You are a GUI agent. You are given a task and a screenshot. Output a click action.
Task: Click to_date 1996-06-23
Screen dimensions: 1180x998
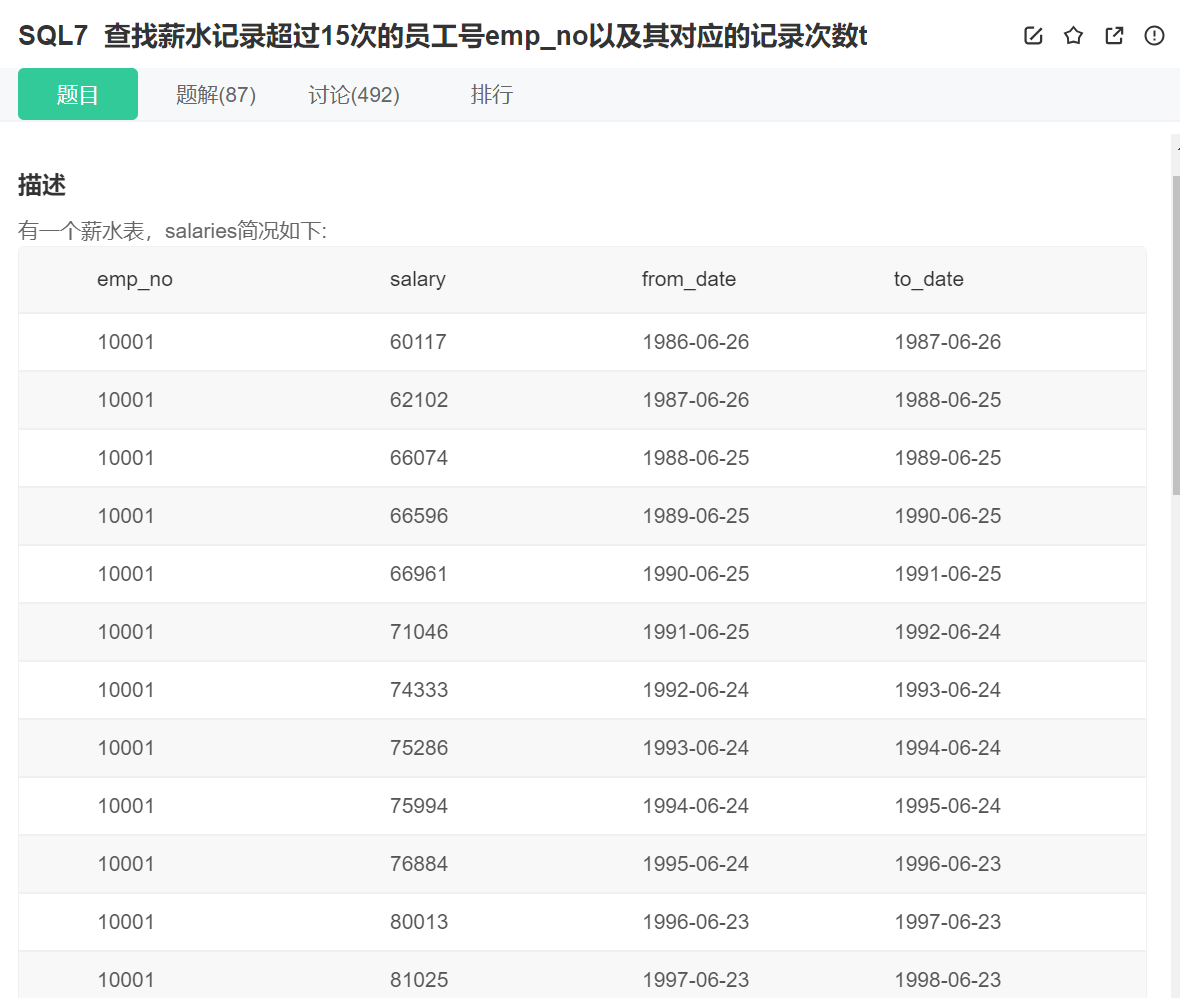coord(947,863)
